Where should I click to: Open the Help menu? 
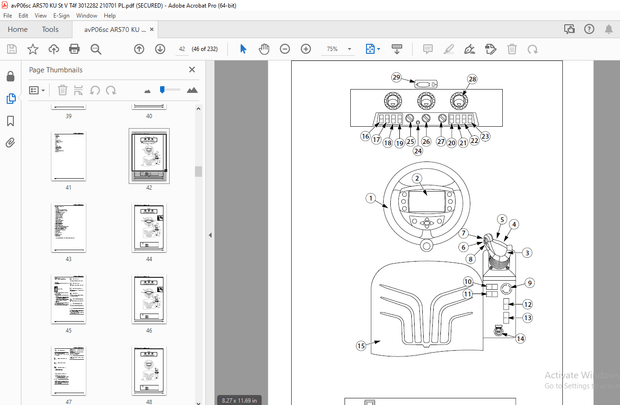(110, 15)
